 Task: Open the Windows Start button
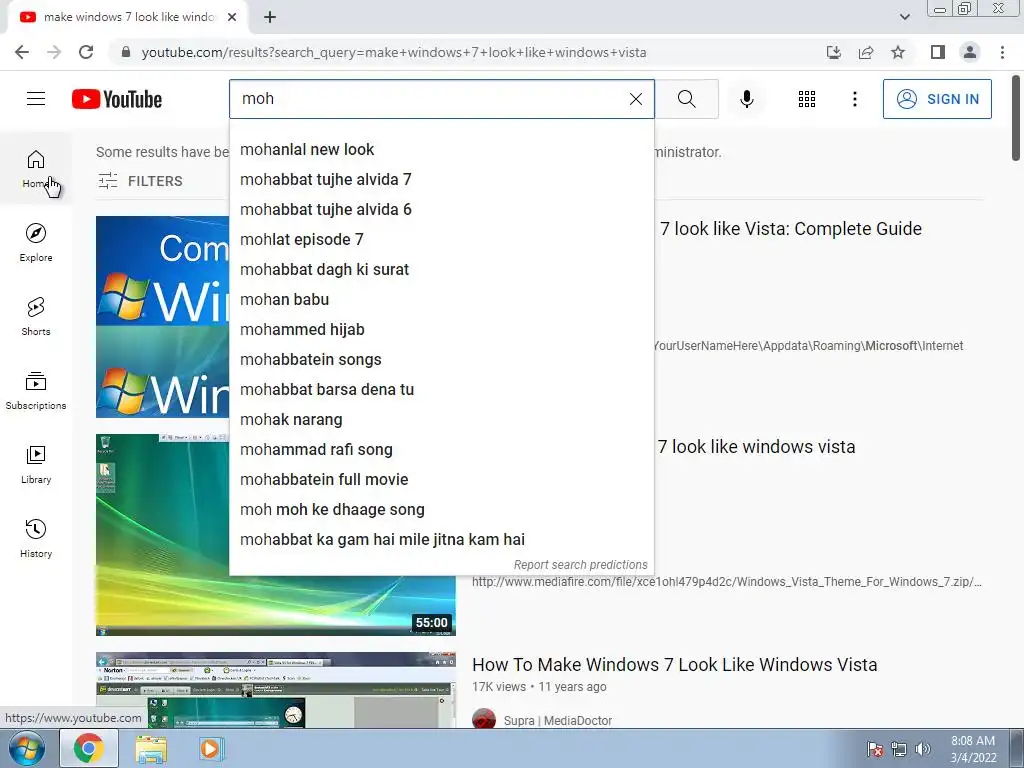click(26, 748)
